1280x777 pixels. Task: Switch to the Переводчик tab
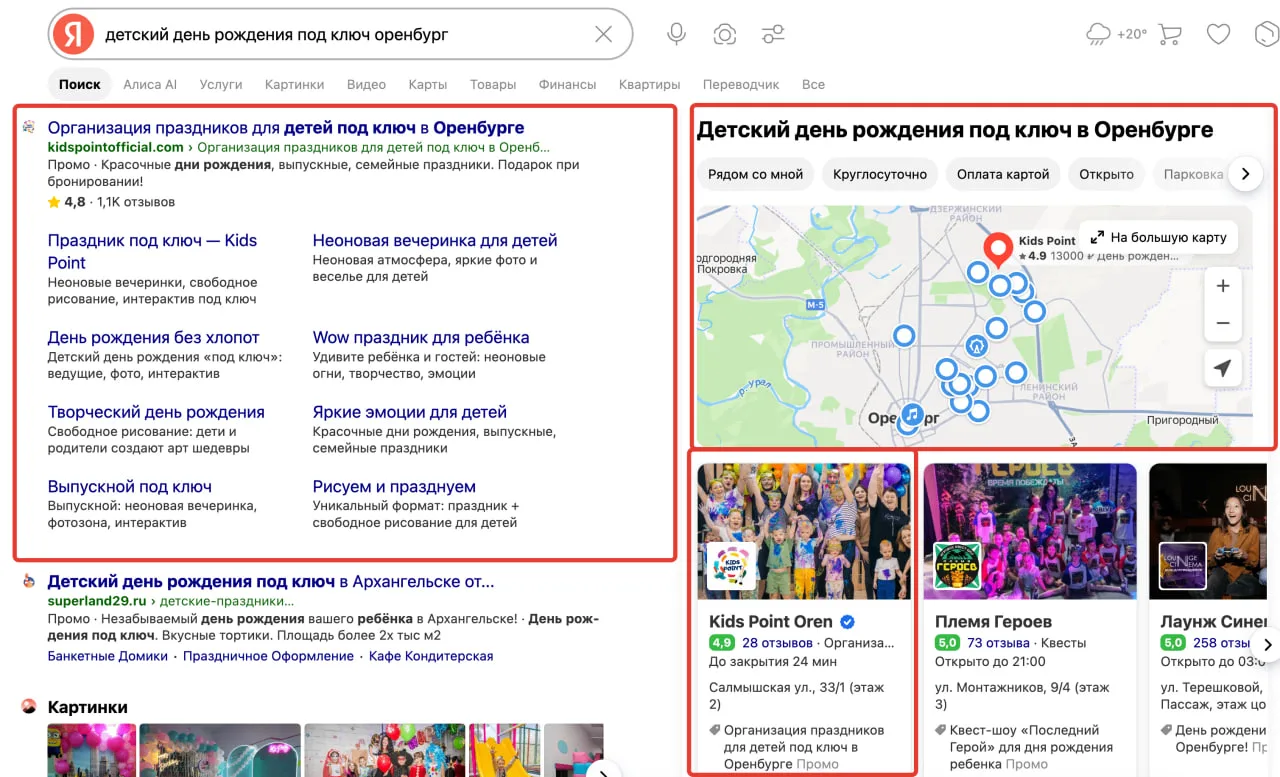tap(741, 84)
